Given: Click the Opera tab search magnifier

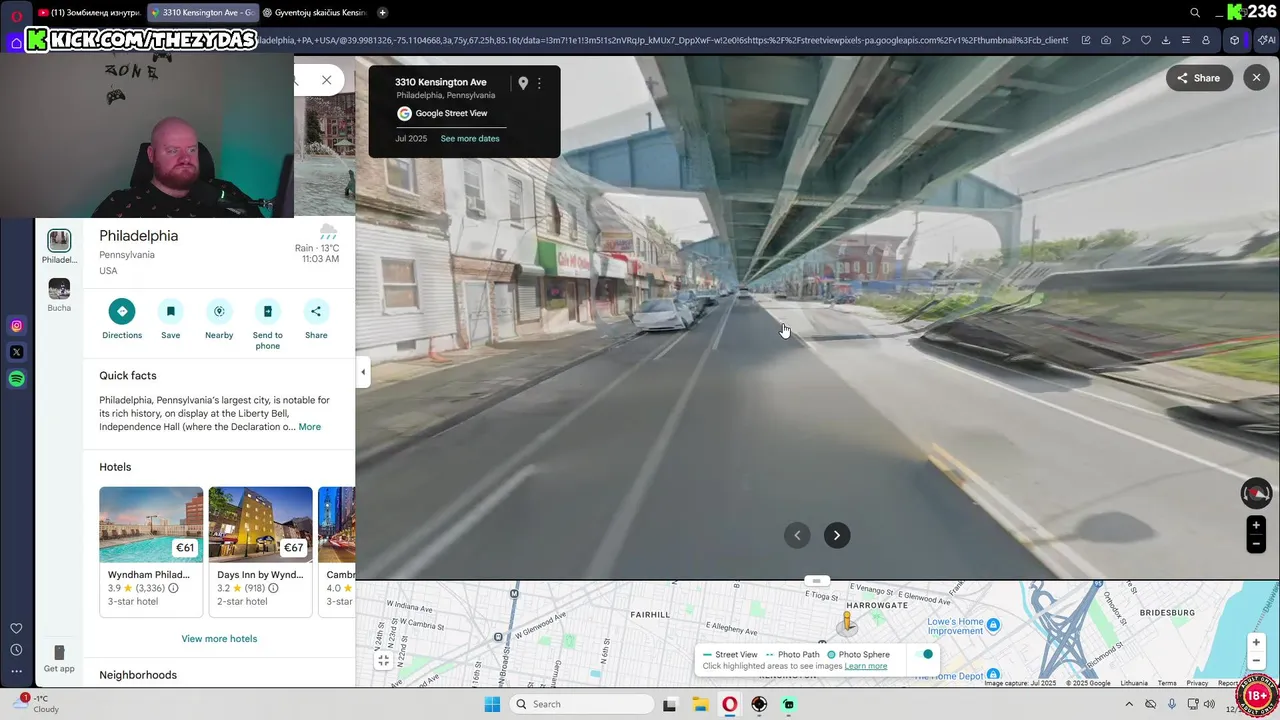Looking at the screenshot, I should 1195,13.
